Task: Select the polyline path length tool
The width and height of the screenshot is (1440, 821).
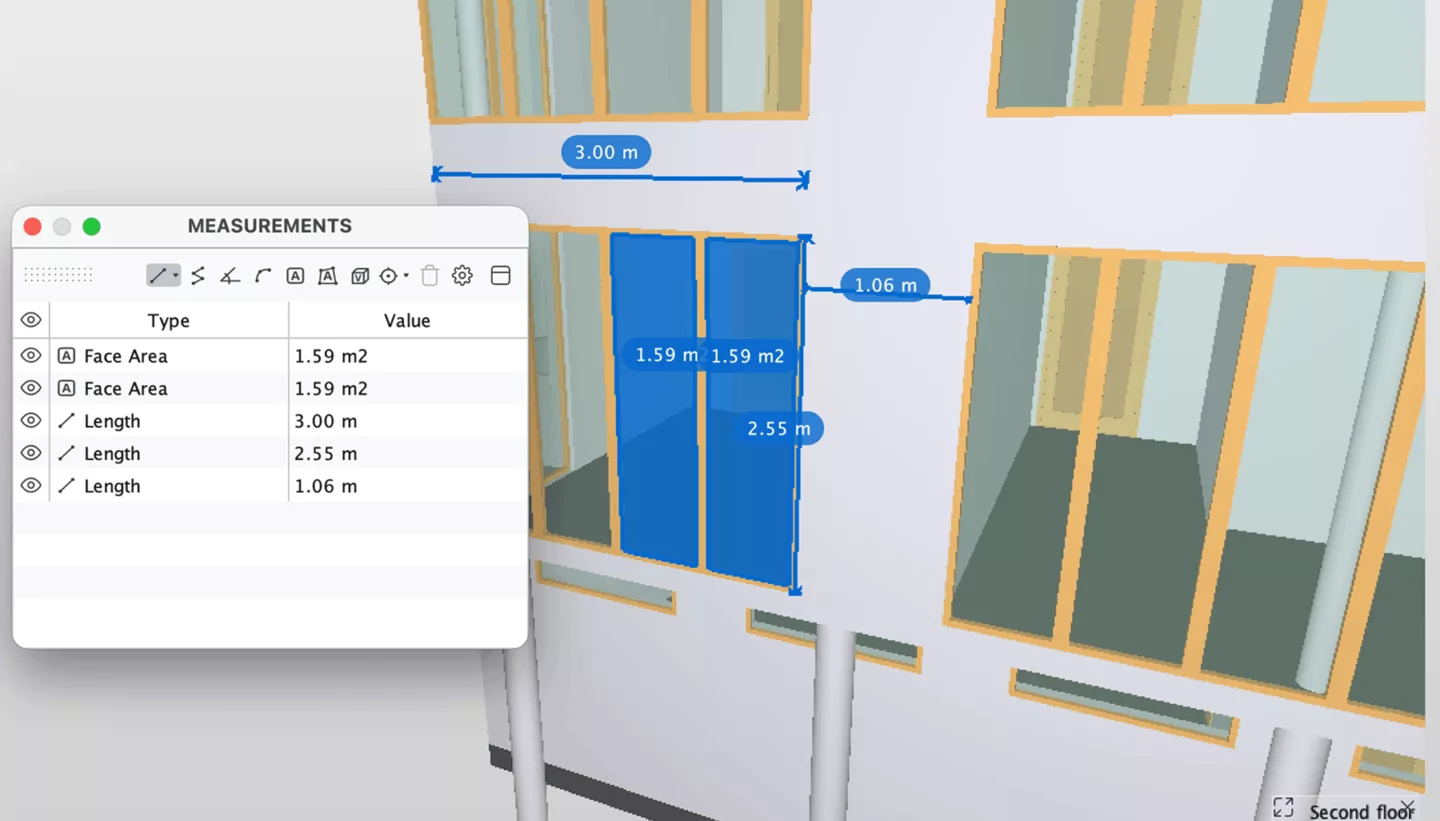Action: [198, 275]
